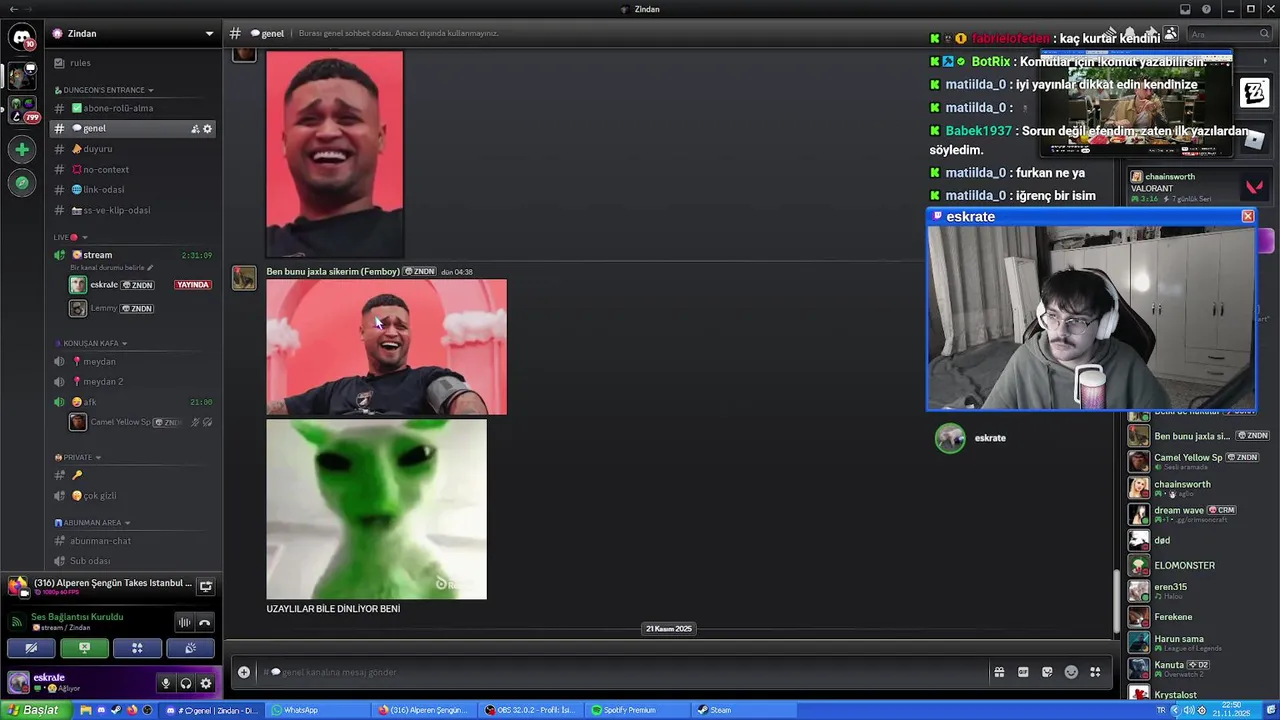Open the soundboard button in voice panel
This screenshot has height=720, width=1280.
tap(190, 648)
